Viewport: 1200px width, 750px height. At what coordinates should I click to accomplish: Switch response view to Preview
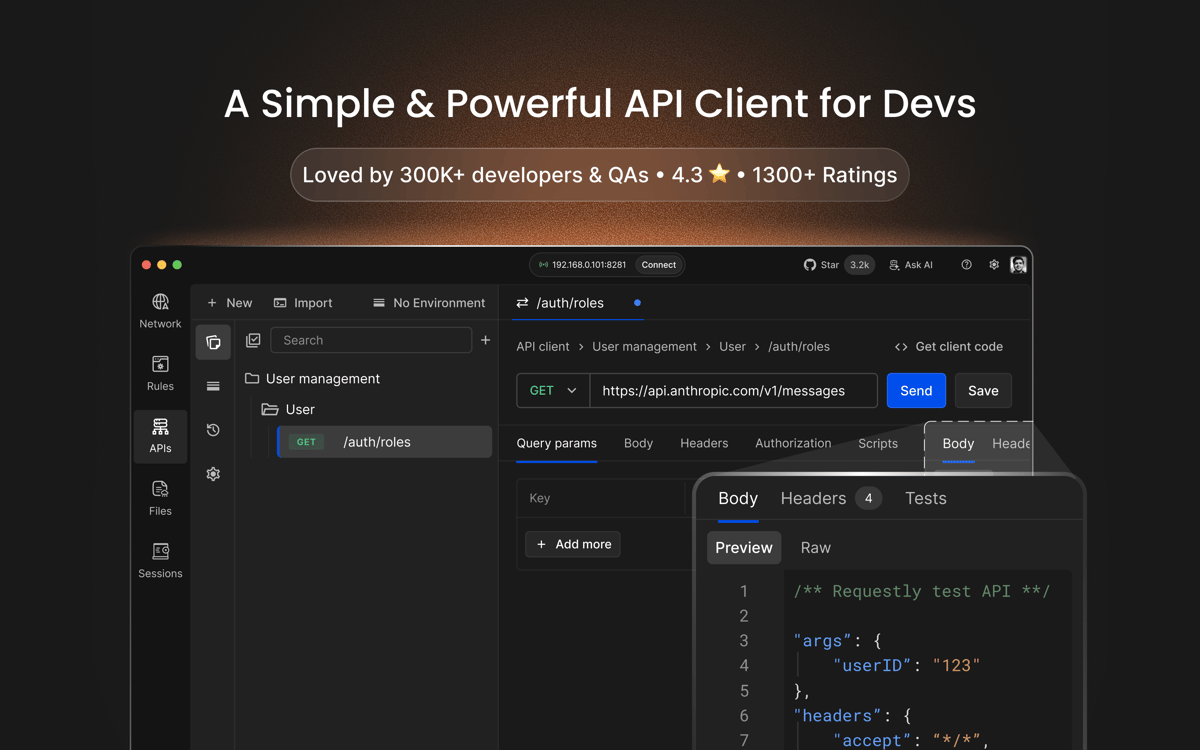coord(743,548)
